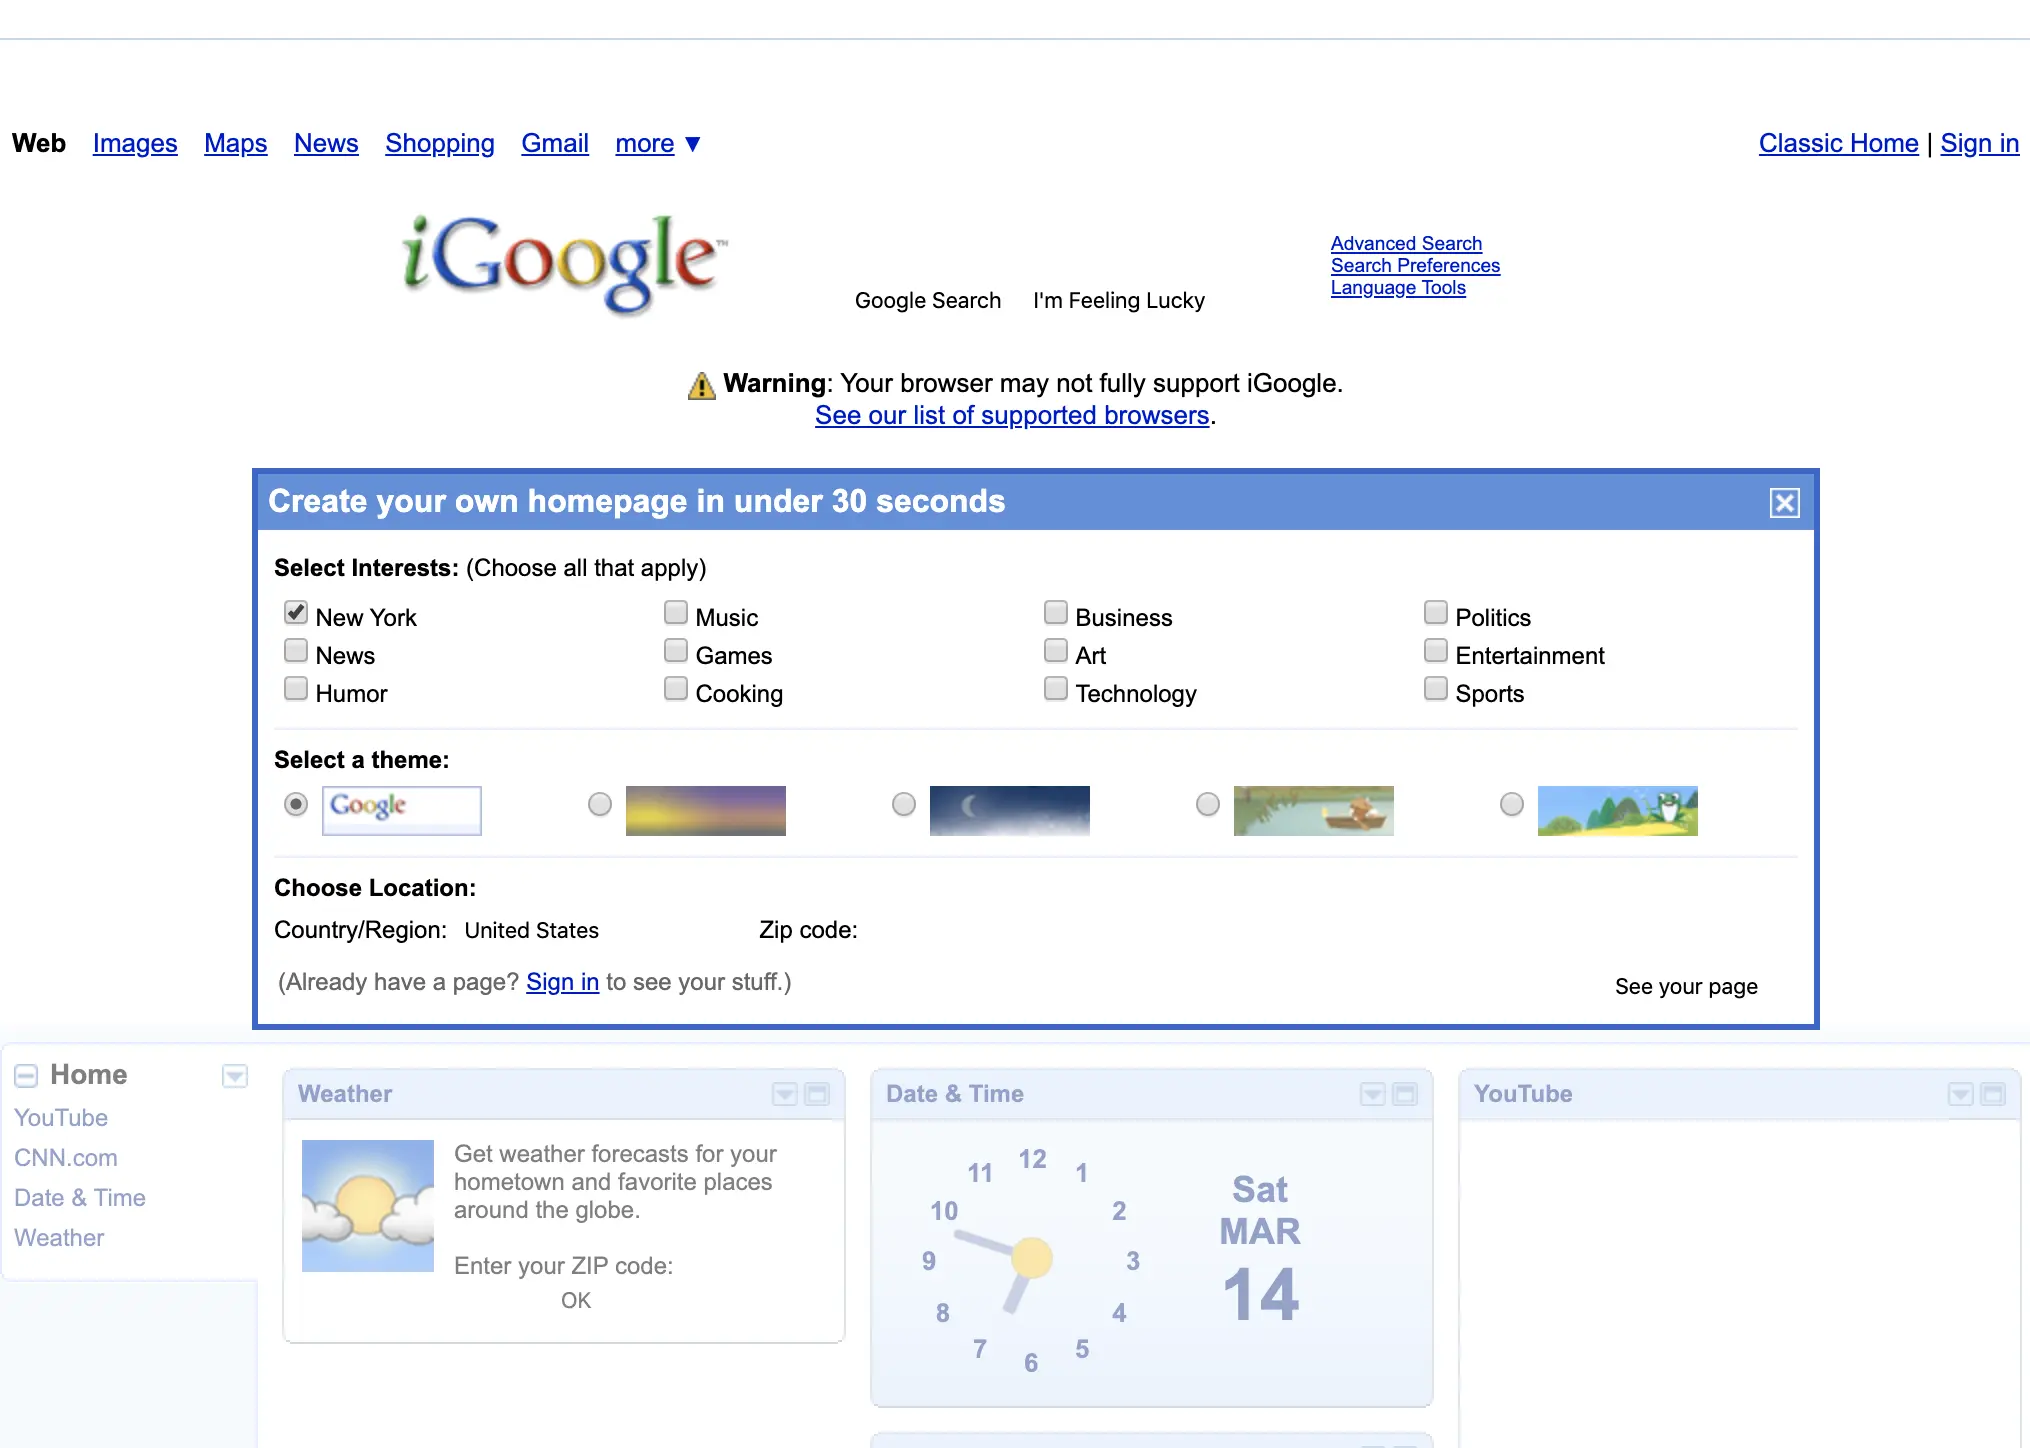The image size is (2030, 1448).
Task: Open the Home tab dropdown arrow
Action: pos(235,1076)
